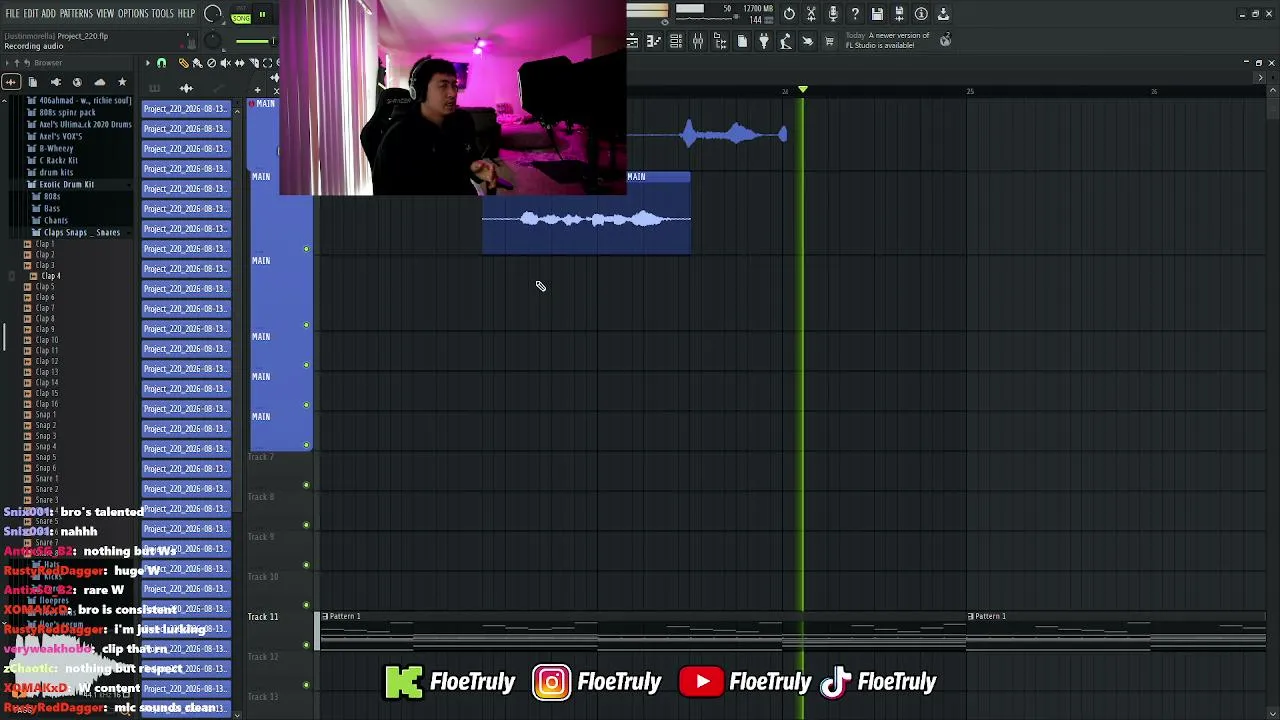Screen dimensions: 1280x720
Task: Pause playback with the transport pause button
Action: coord(262,15)
